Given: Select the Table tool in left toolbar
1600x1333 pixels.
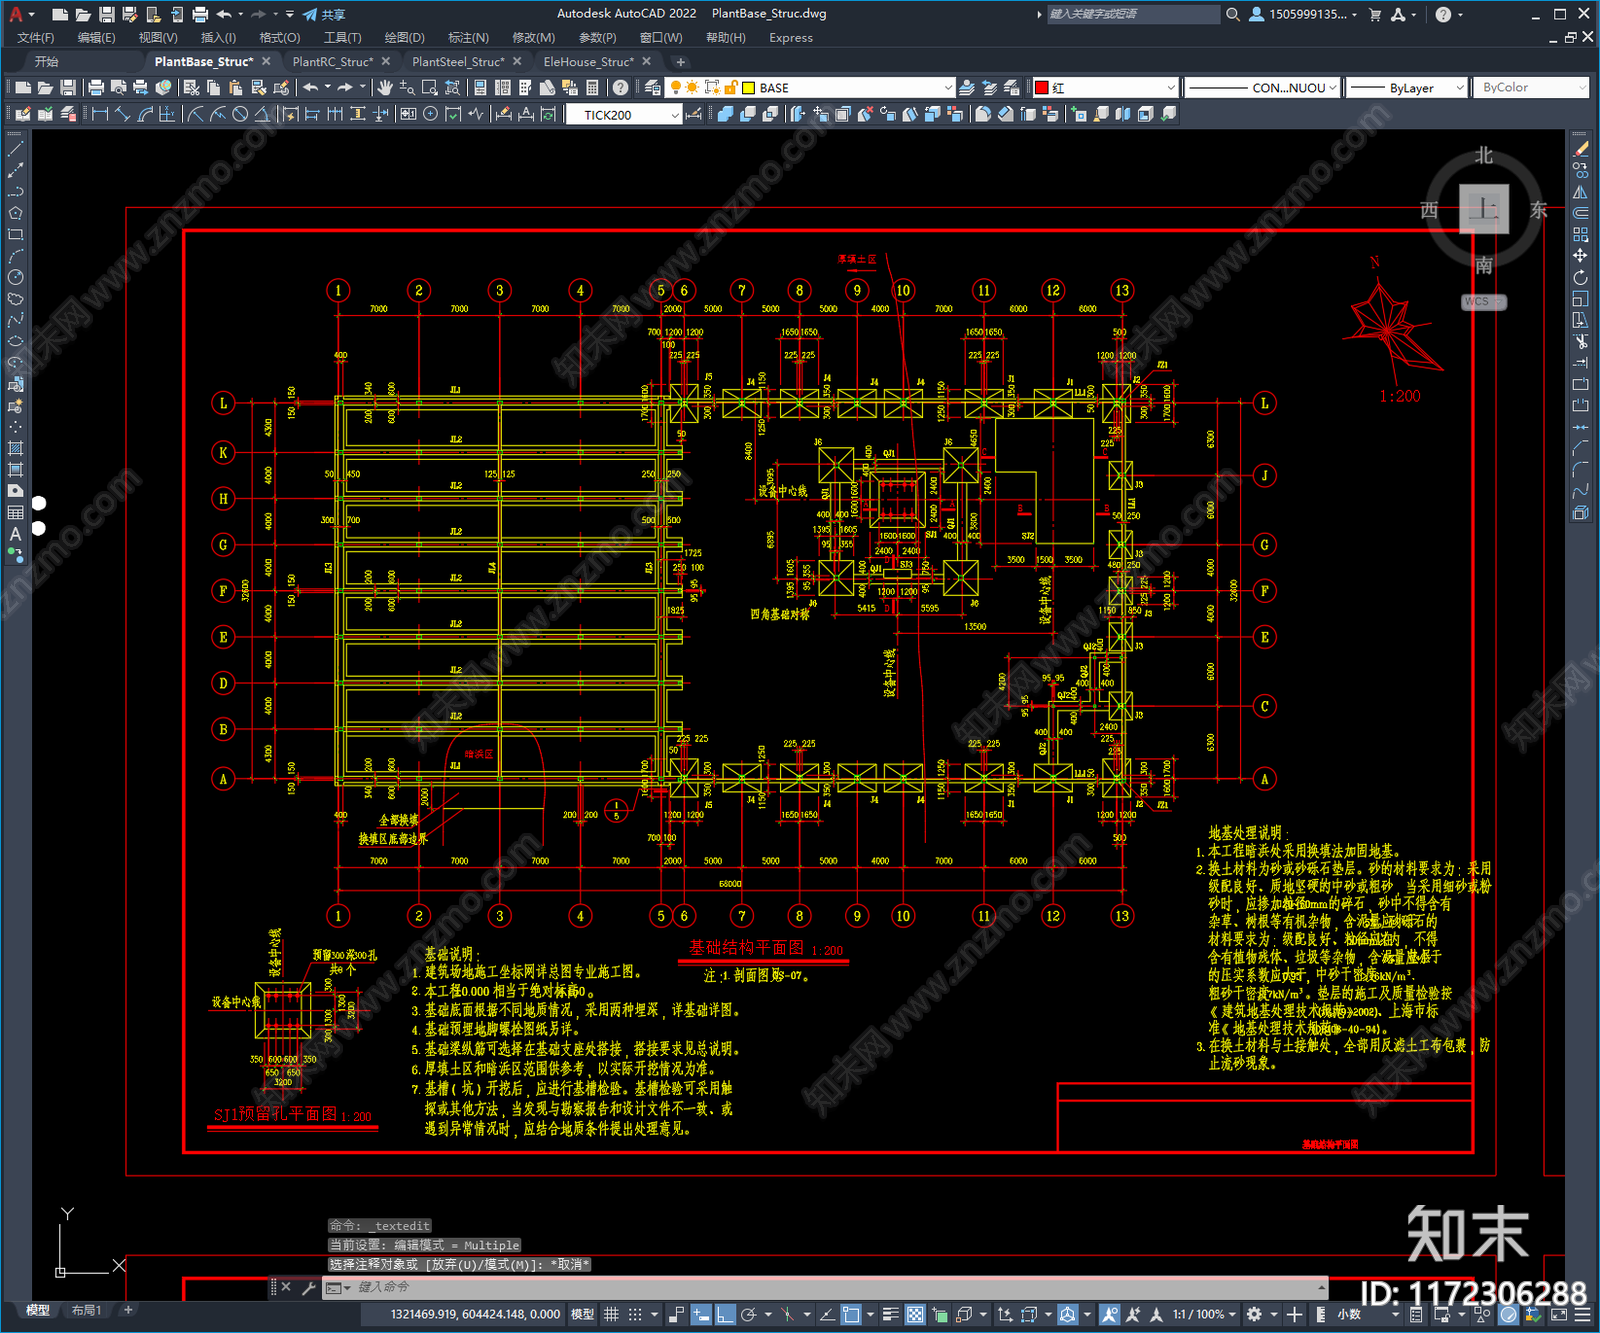Looking at the screenshot, I should click(15, 512).
